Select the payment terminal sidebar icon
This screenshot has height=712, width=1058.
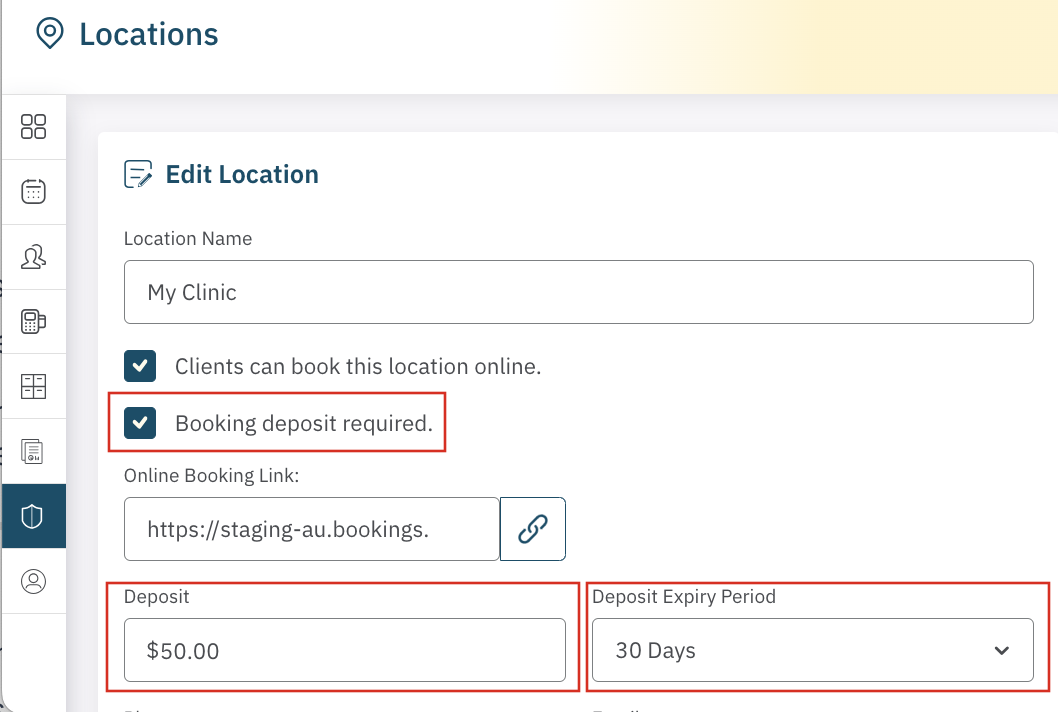pyautogui.click(x=34, y=321)
